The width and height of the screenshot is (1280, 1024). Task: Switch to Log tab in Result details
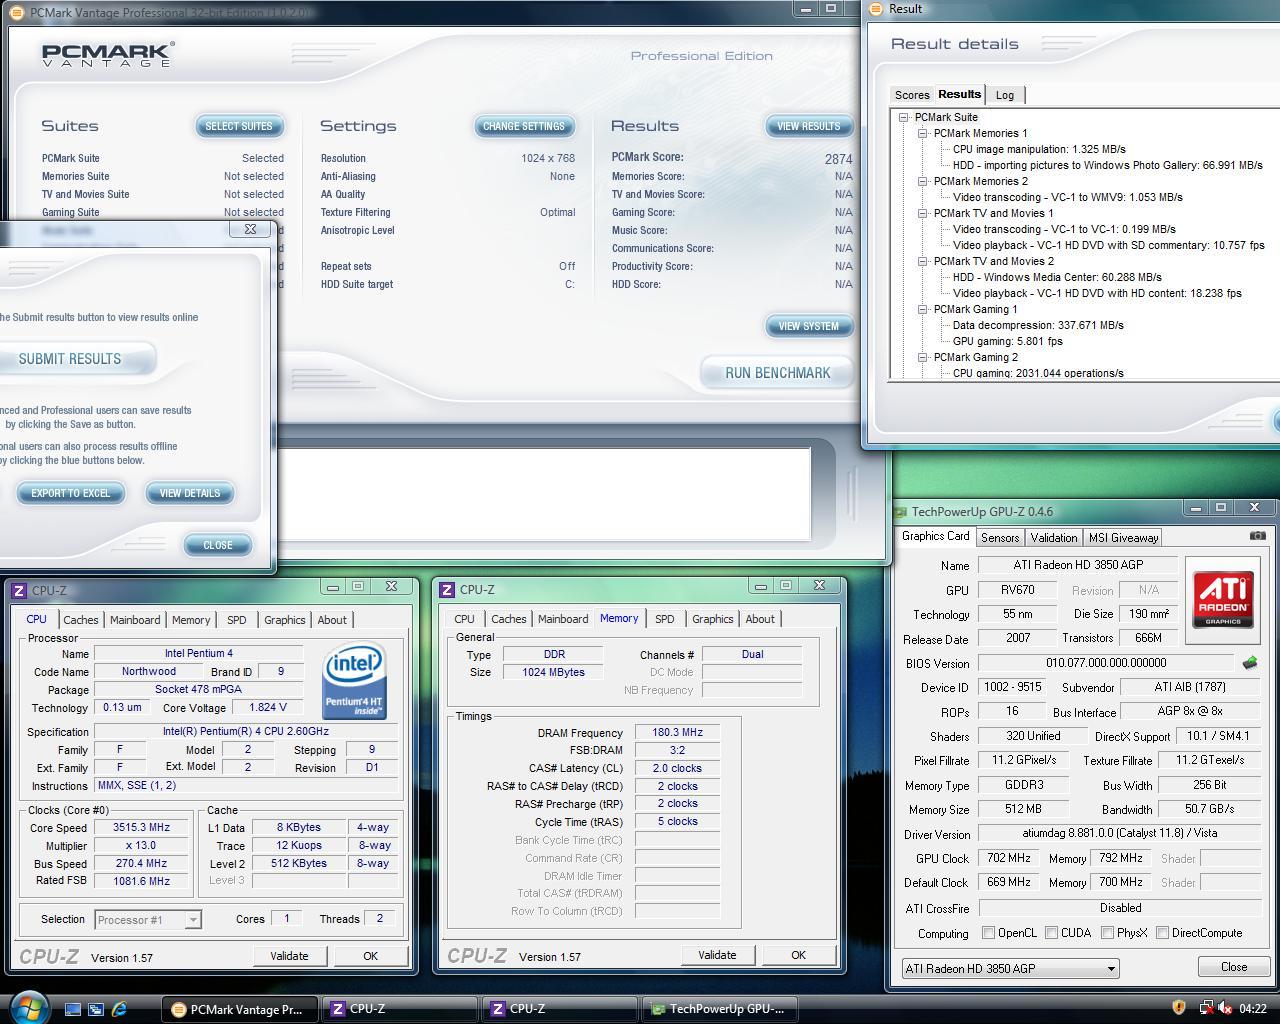click(1005, 95)
